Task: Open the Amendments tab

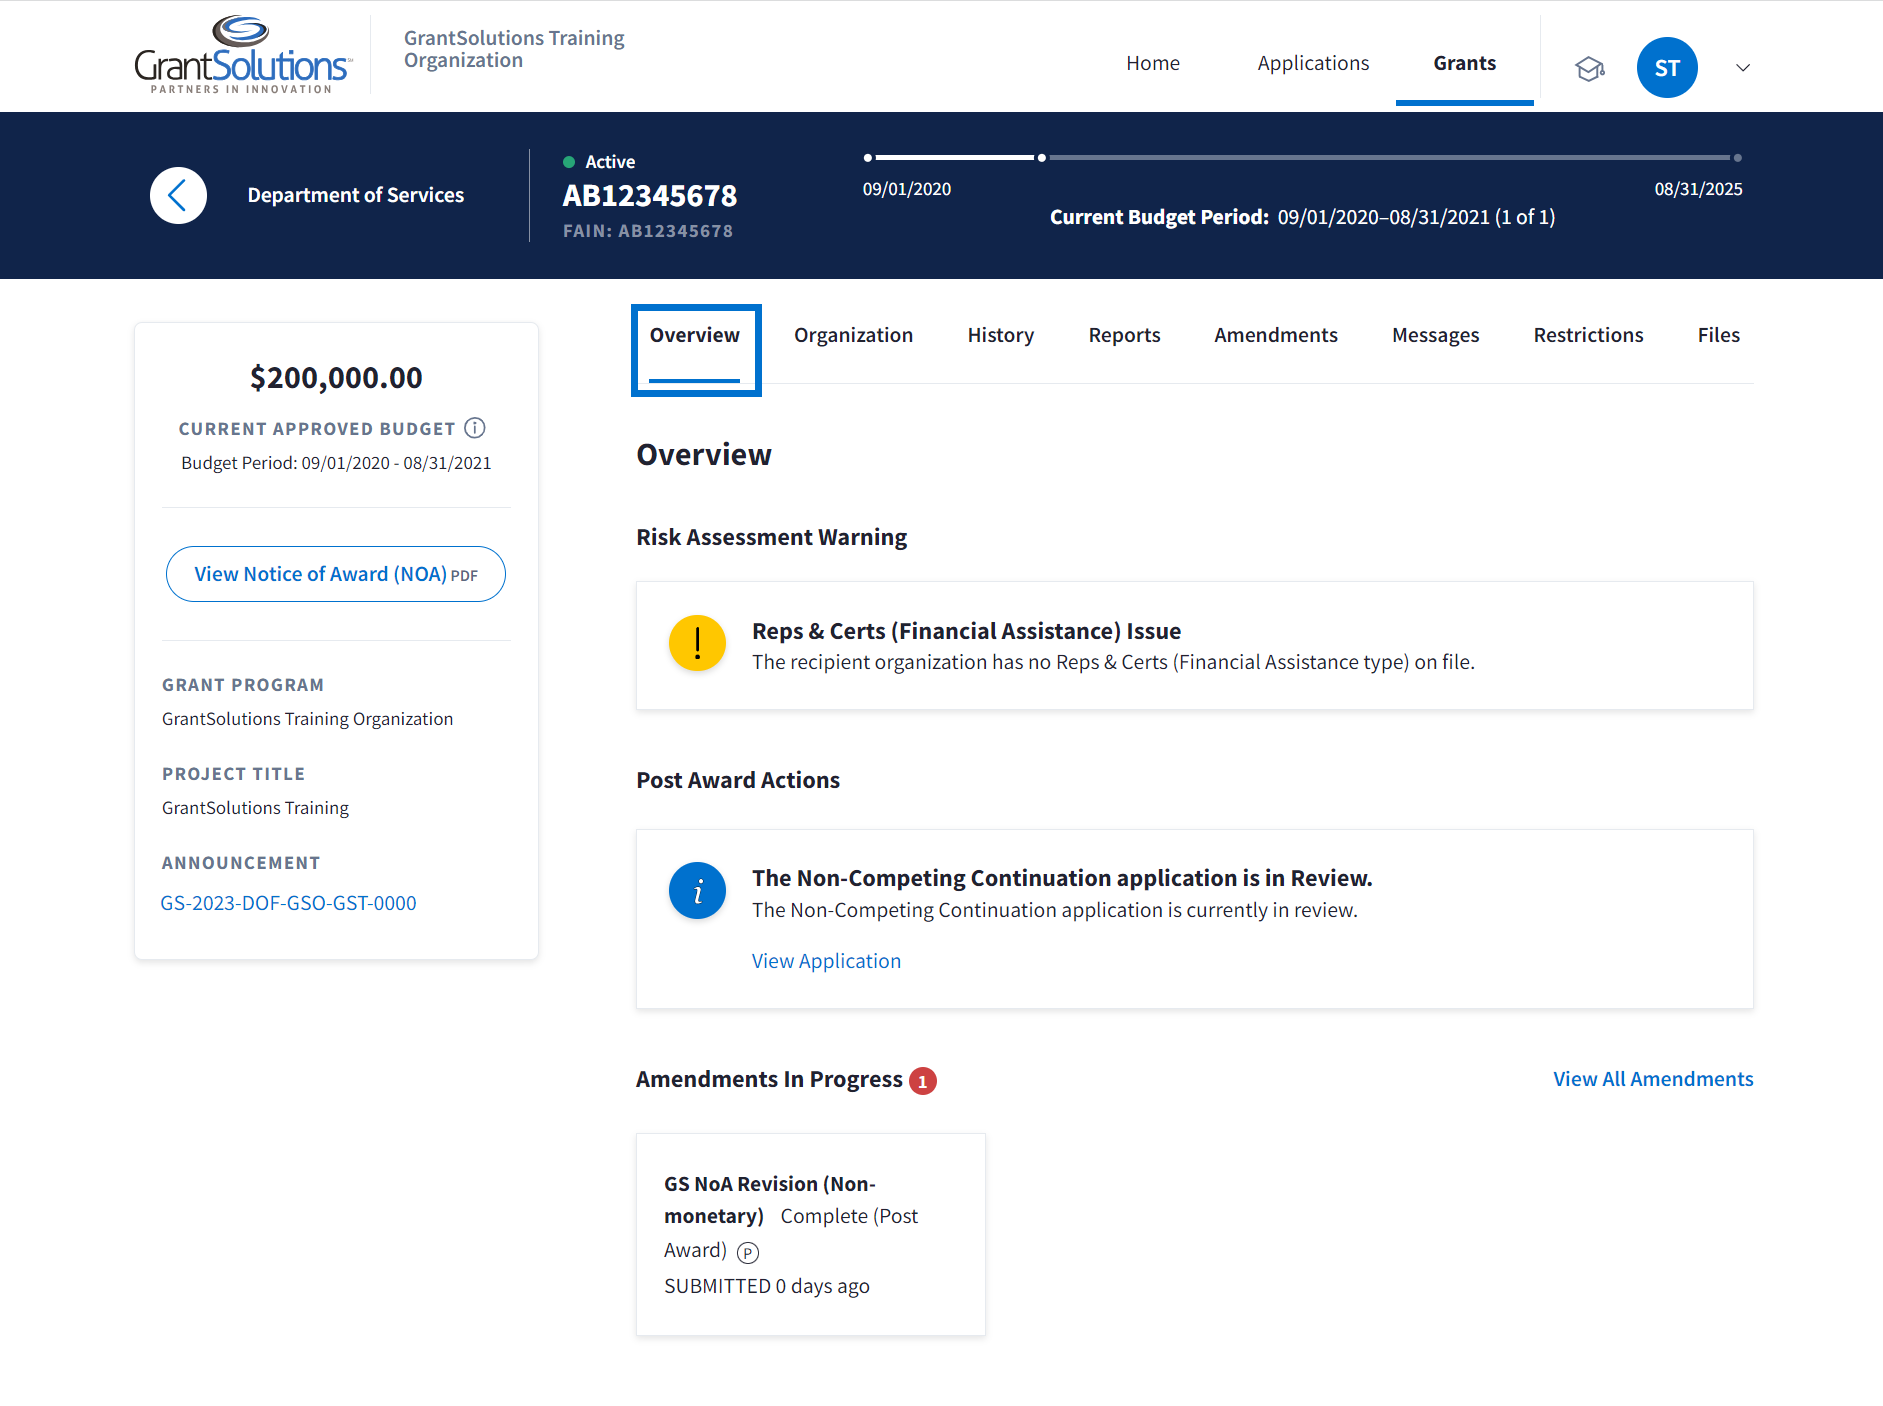Action: click(x=1275, y=335)
